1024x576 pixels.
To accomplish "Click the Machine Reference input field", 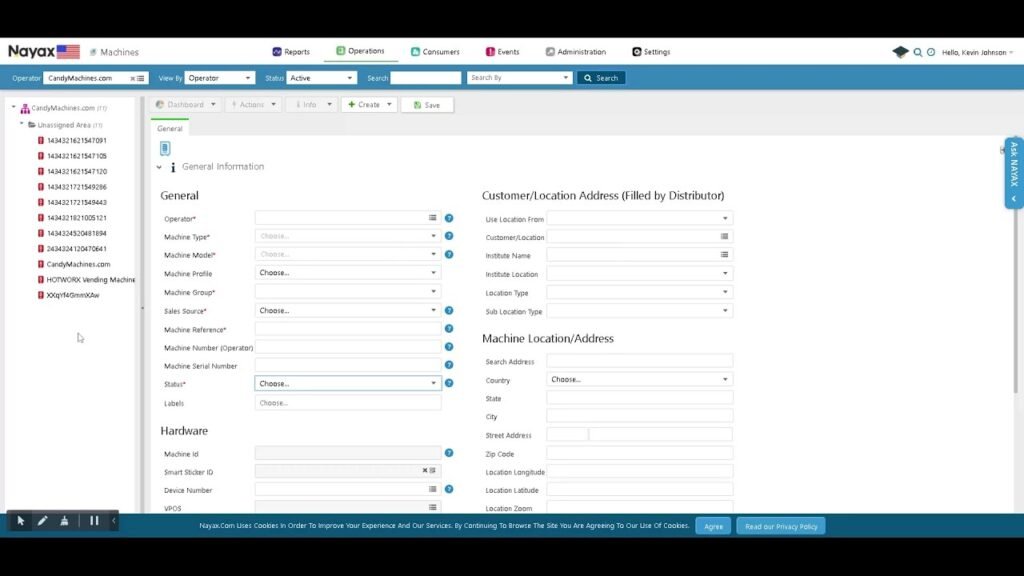I will [347, 329].
